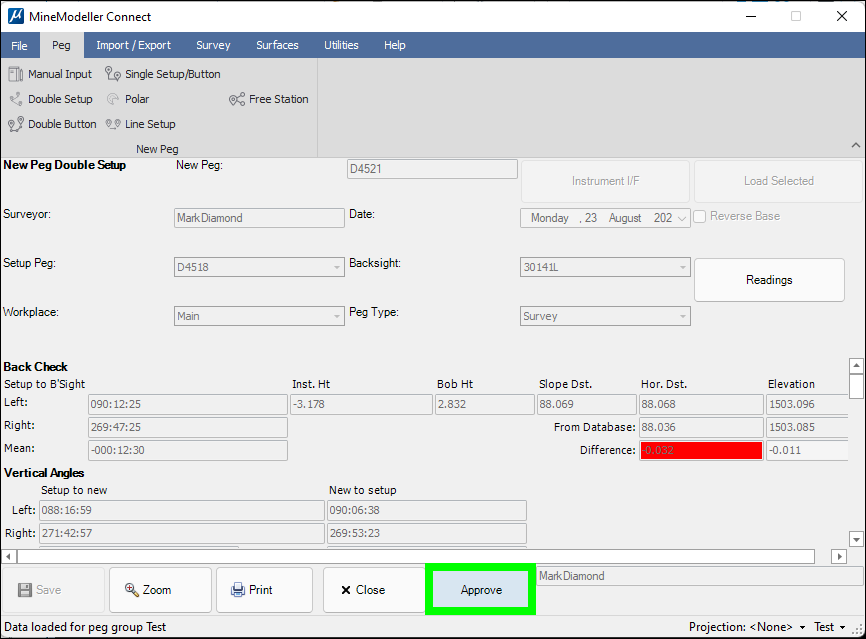The height and width of the screenshot is (639, 866).
Task: Open the Readings button
Action: [769, 280]
